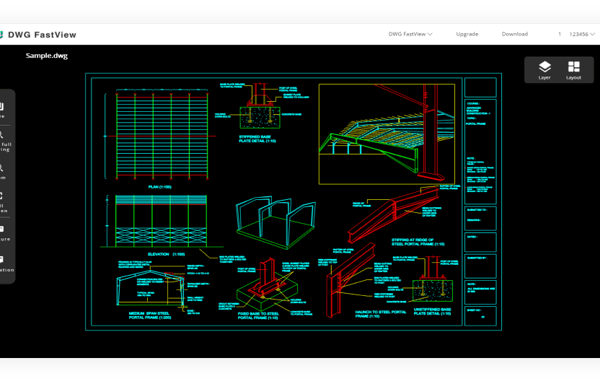Click the STIFFENED BASE PLATE DETAIL title
The width and height of the screenshot is (600, 384).
tap(257, 139)
